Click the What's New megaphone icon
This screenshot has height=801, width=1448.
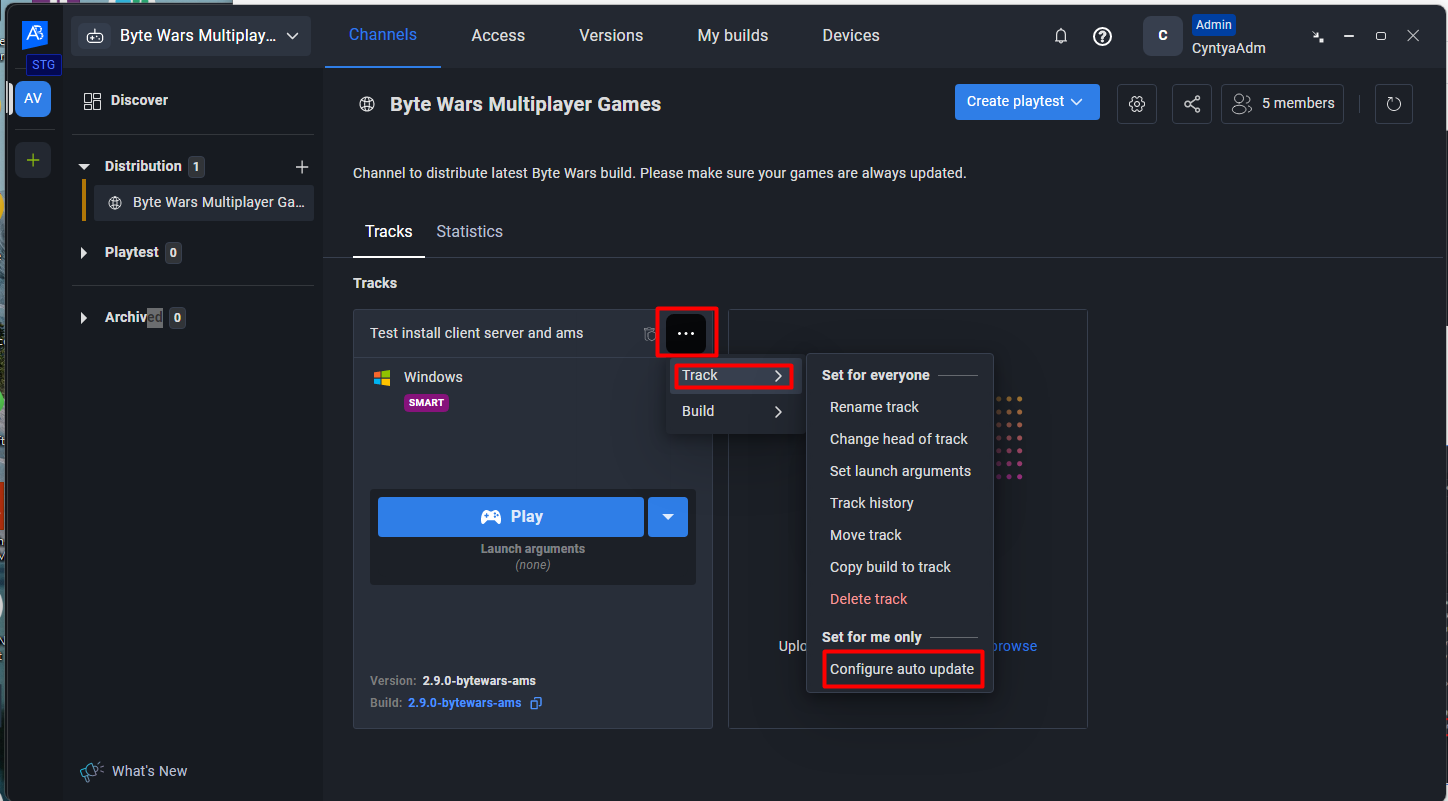click(x=92, y=771)
